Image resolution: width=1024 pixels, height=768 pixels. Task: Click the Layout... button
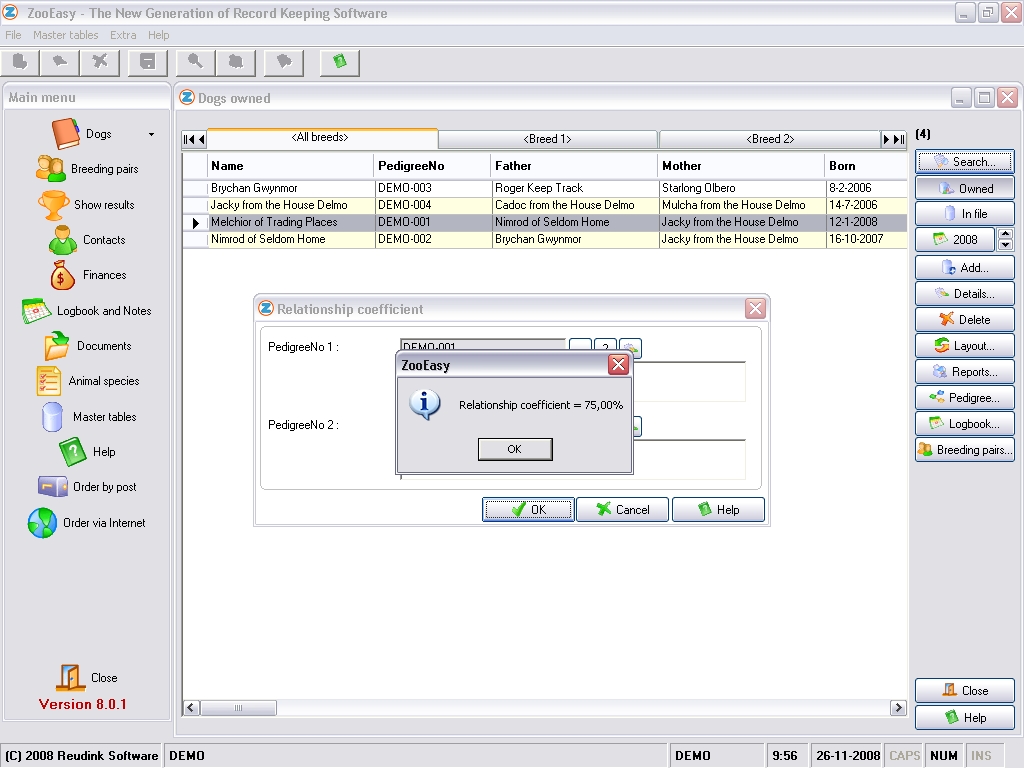[965, 346]
